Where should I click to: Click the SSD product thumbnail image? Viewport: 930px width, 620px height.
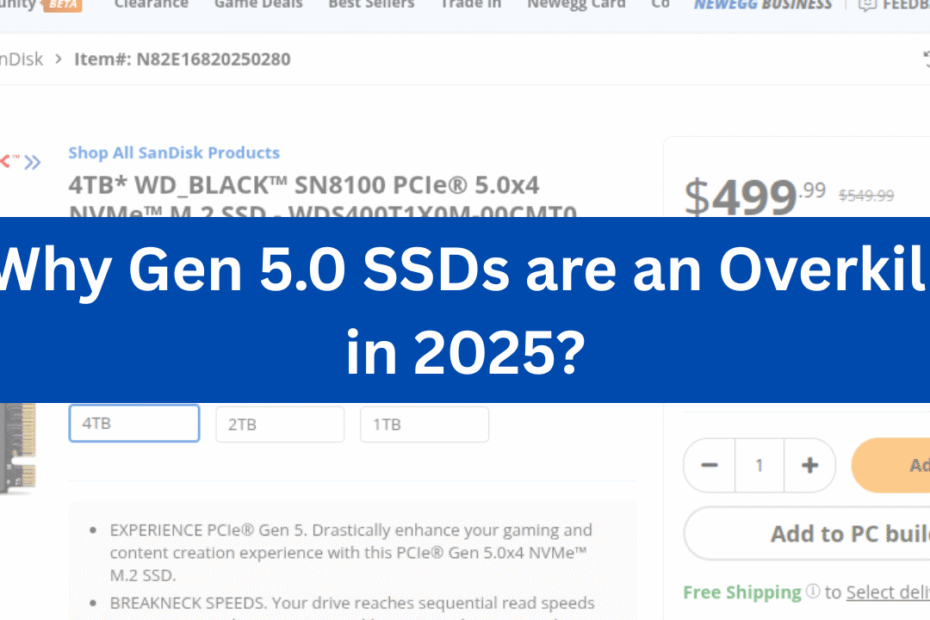pos(18,448)
